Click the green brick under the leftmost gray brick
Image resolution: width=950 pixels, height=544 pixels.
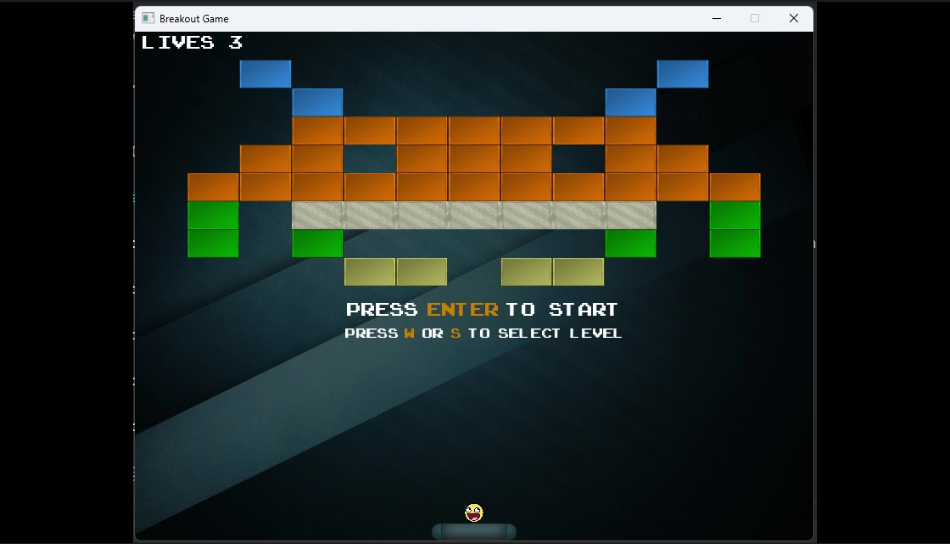point(317,244)
